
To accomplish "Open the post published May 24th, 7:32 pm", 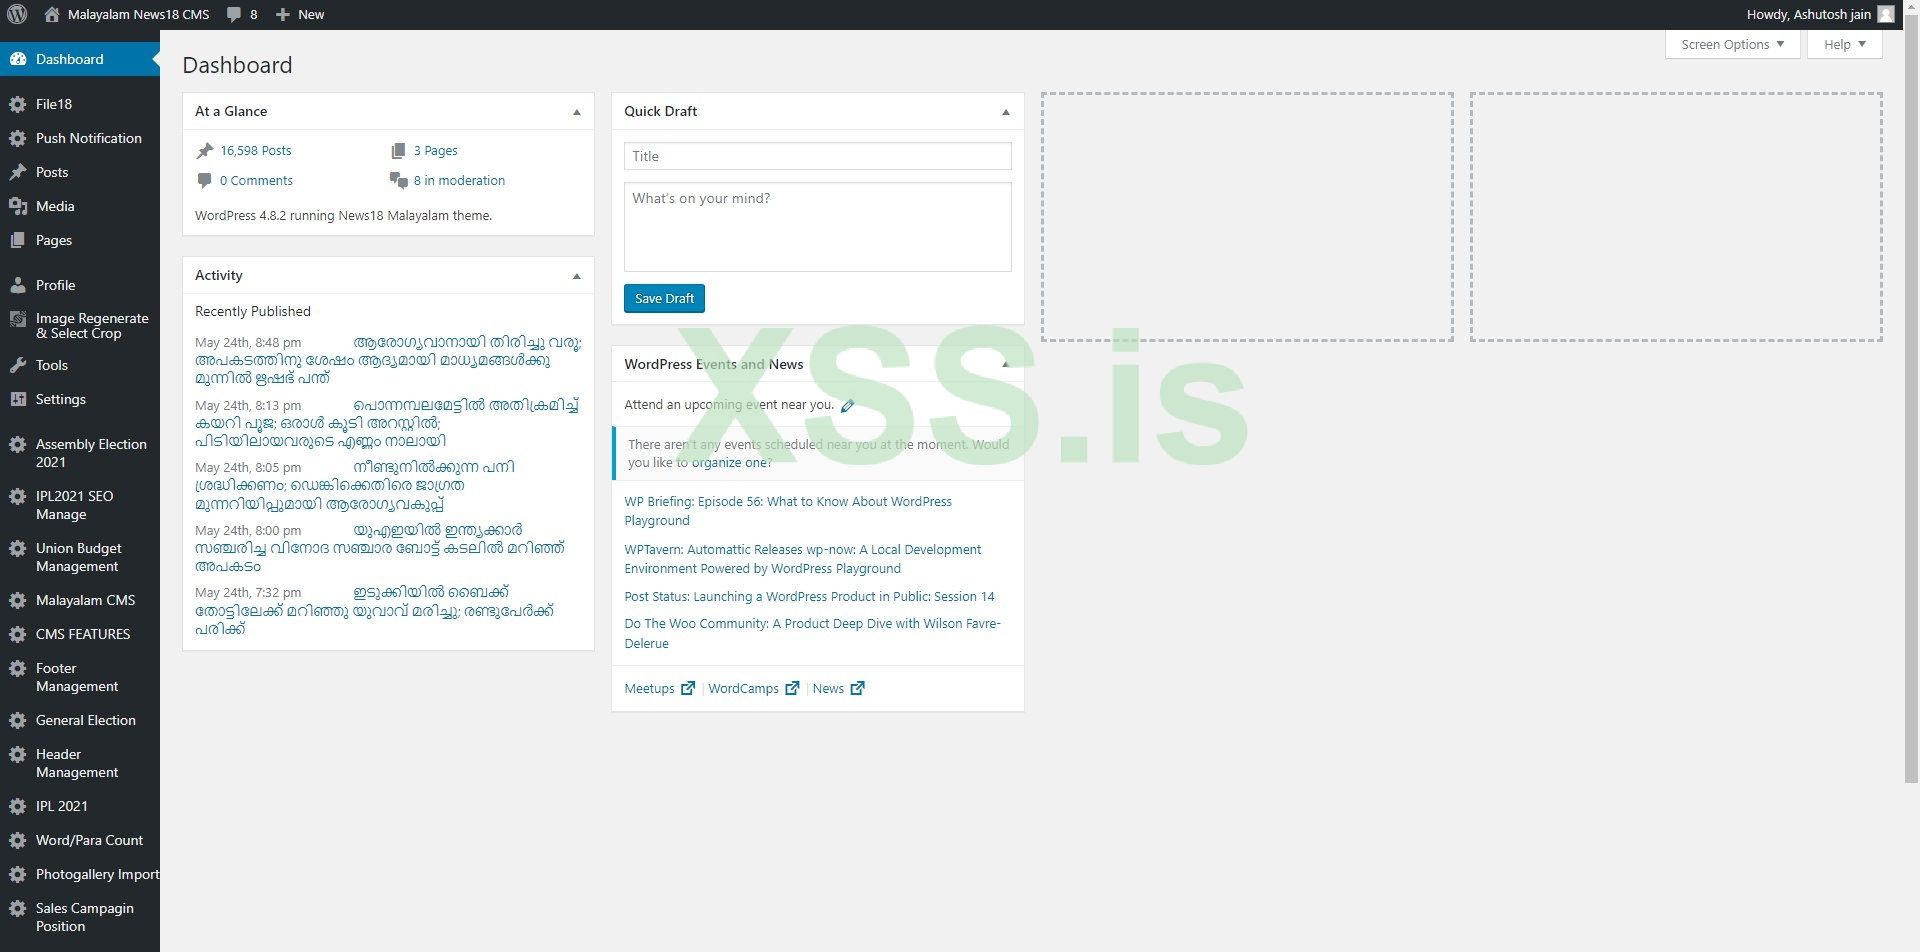I will (x=374, y=610).
